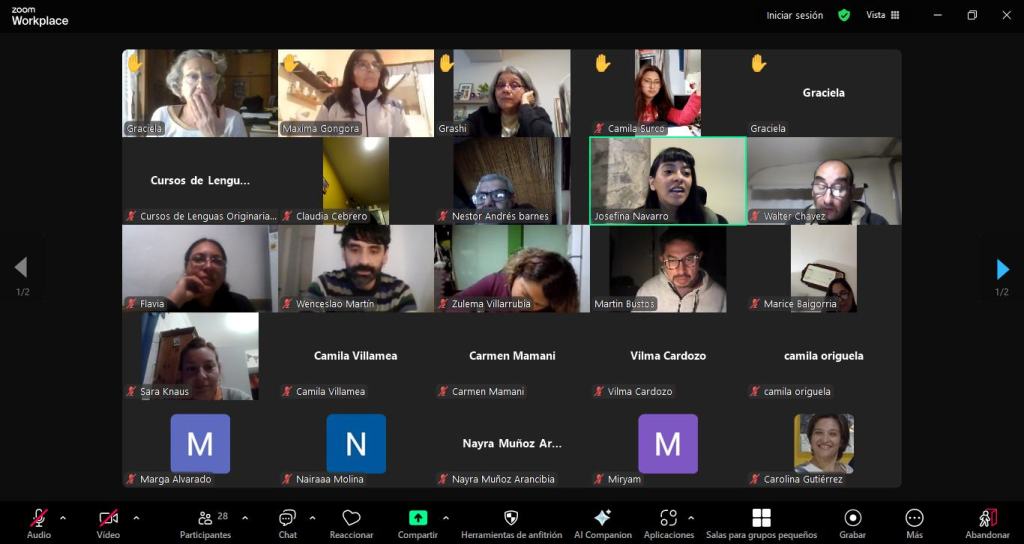Turn on camera with Video button
The image size is (1024, 544).
(x=108, y=518)
